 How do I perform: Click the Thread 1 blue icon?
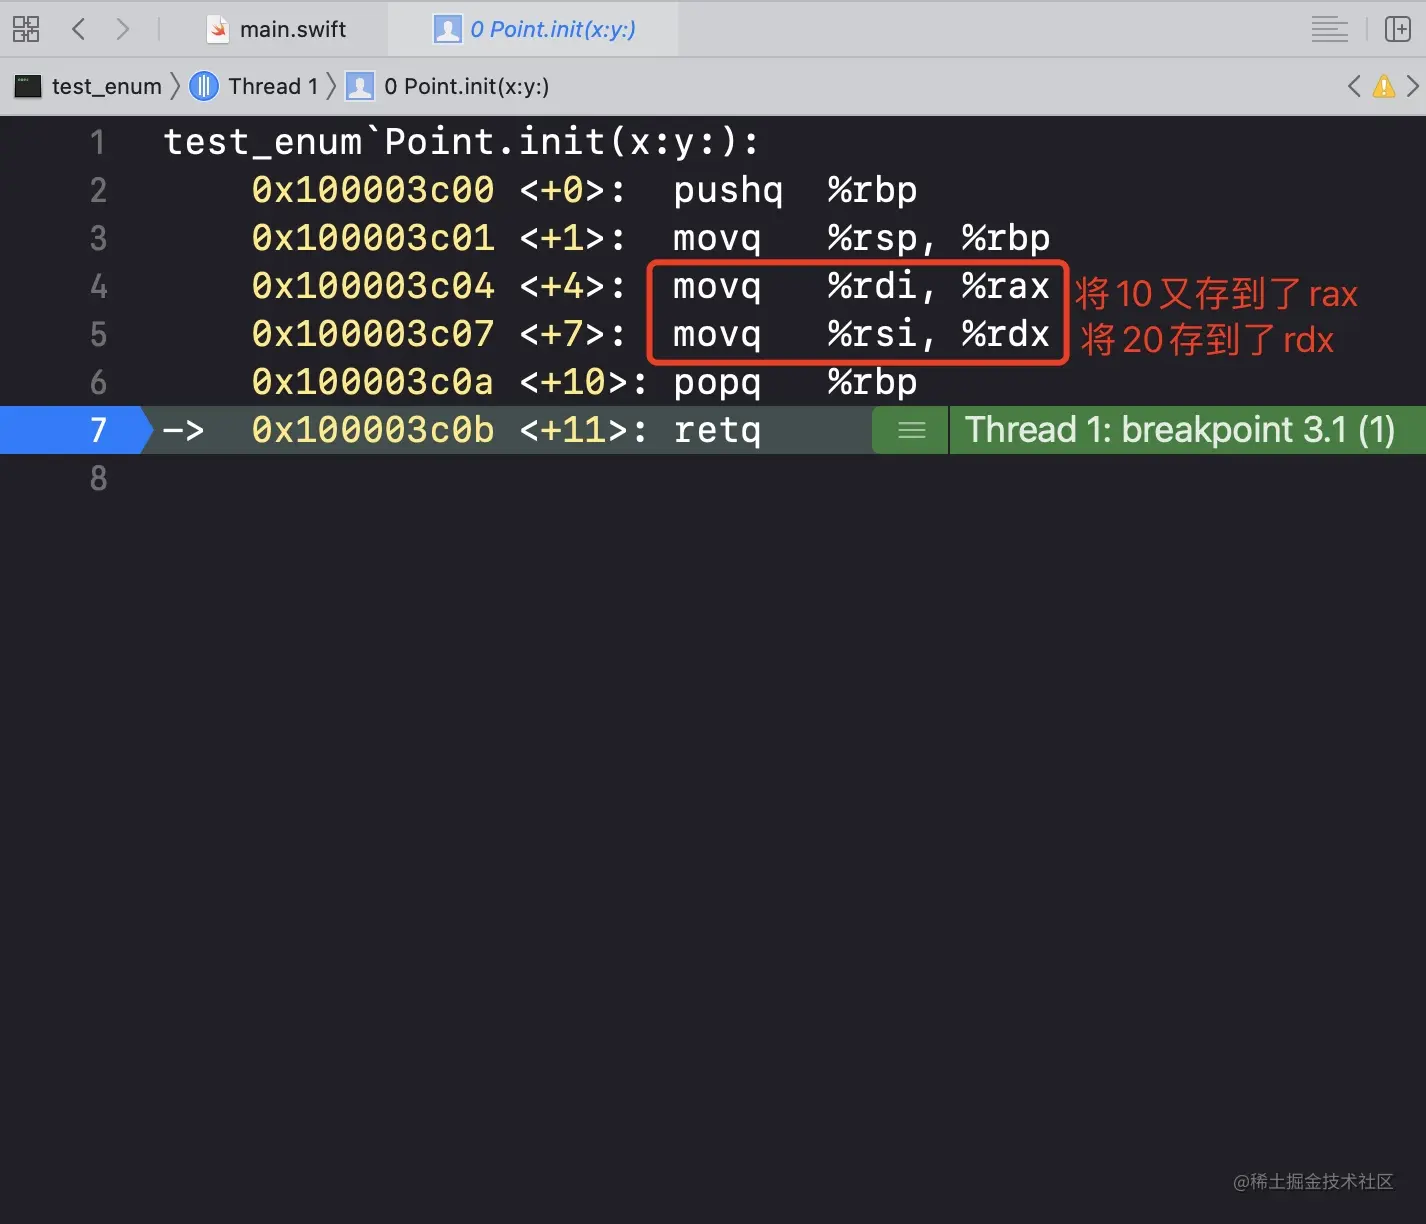(204, 86)
